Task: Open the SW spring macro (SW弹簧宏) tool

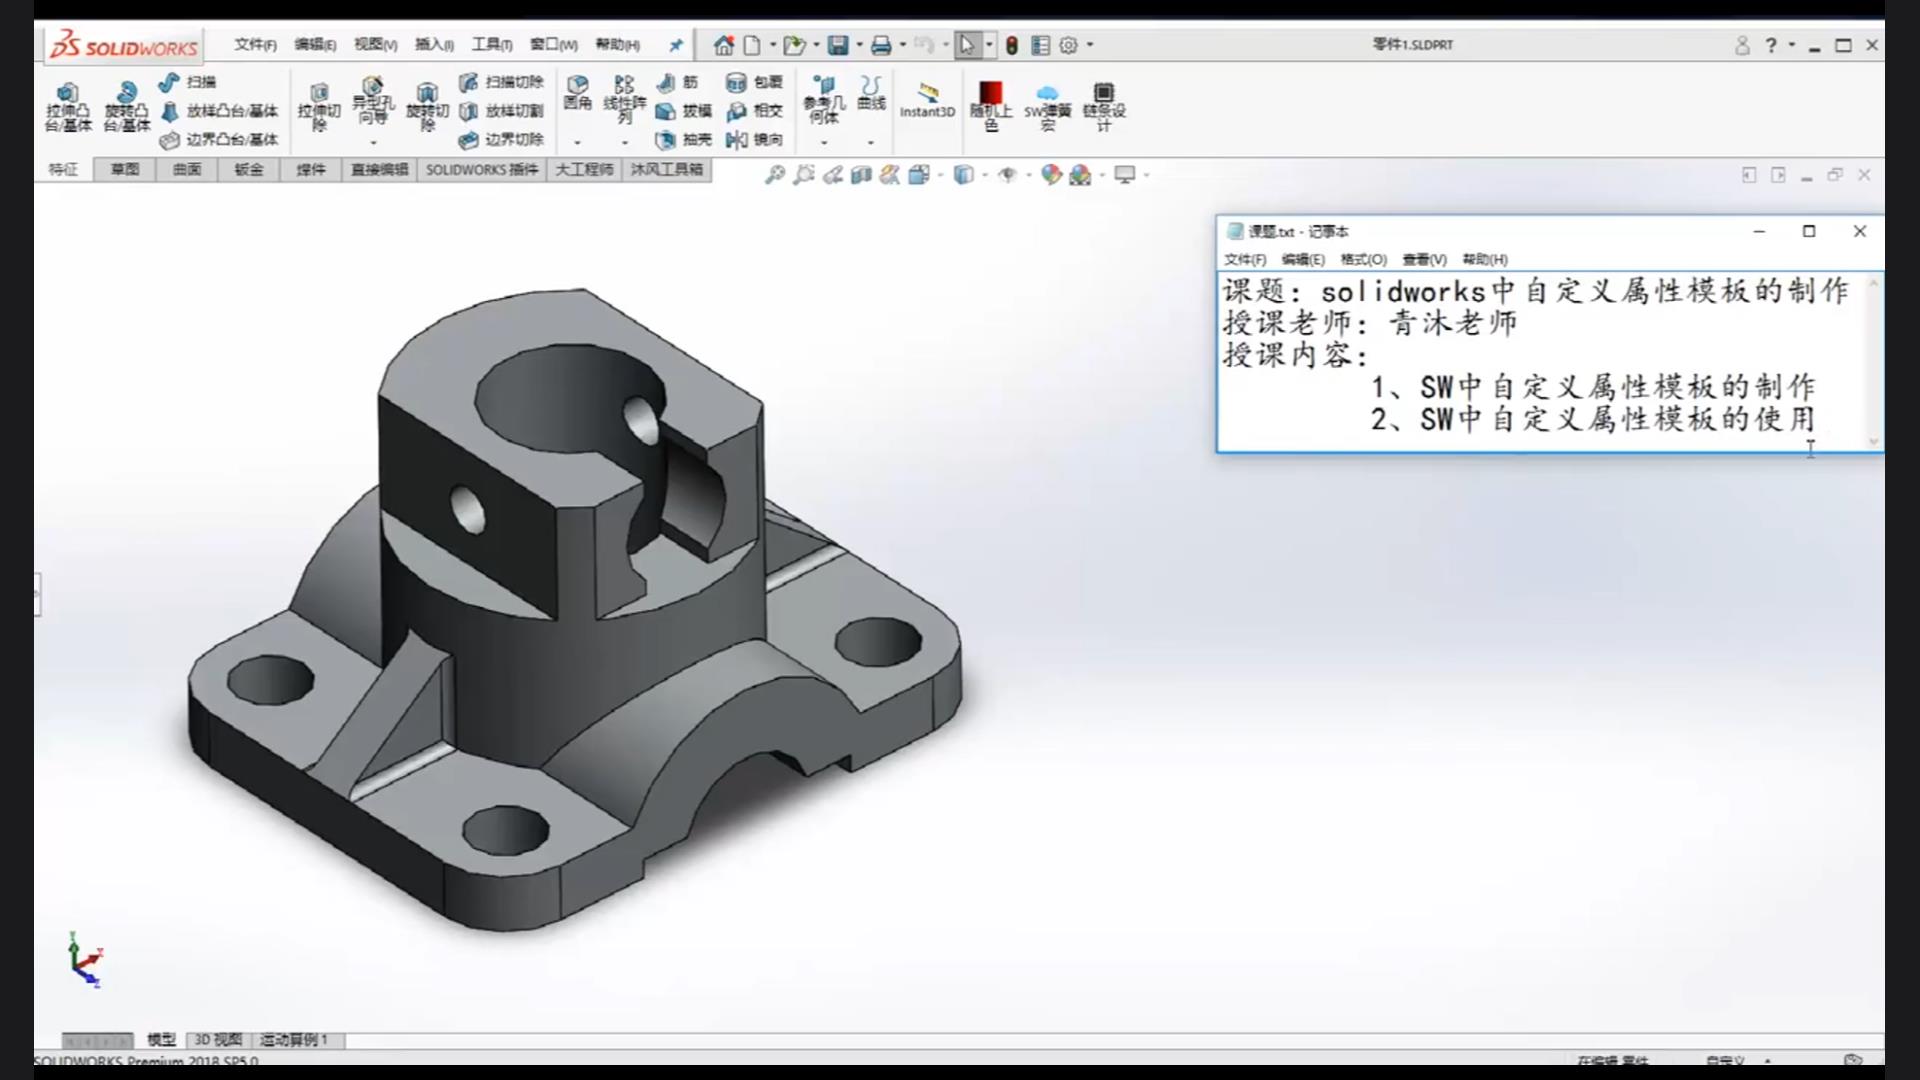Action: coord(1047,106)
